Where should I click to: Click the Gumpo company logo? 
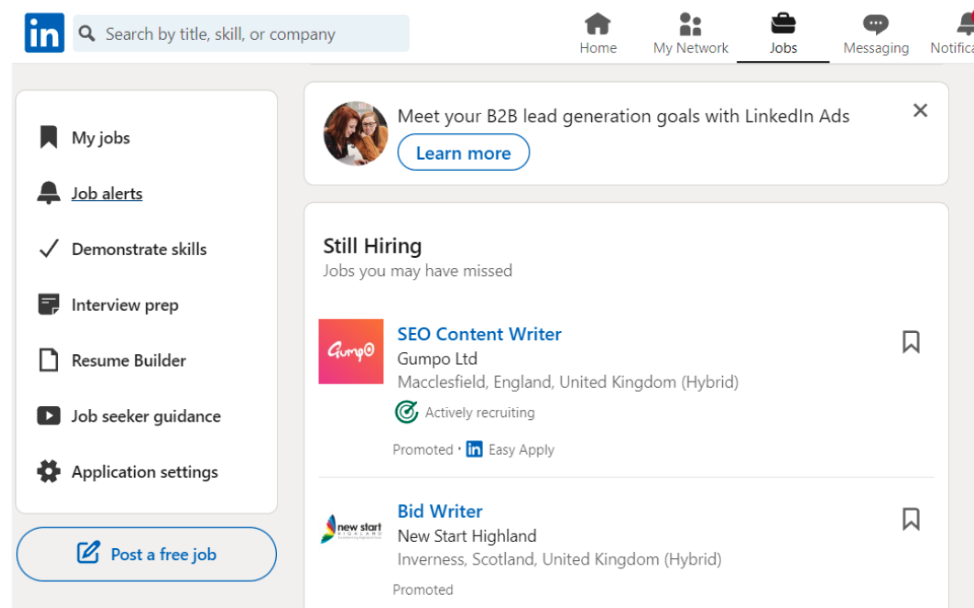coord(351,352)
